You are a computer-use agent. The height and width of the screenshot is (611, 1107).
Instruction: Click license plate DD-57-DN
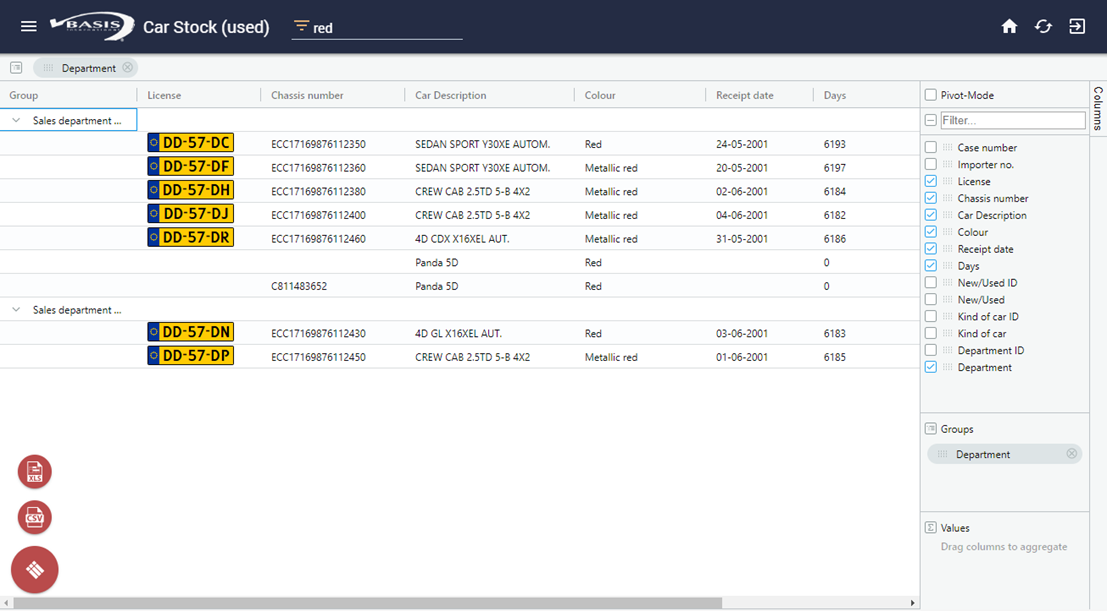pos(191,332)
